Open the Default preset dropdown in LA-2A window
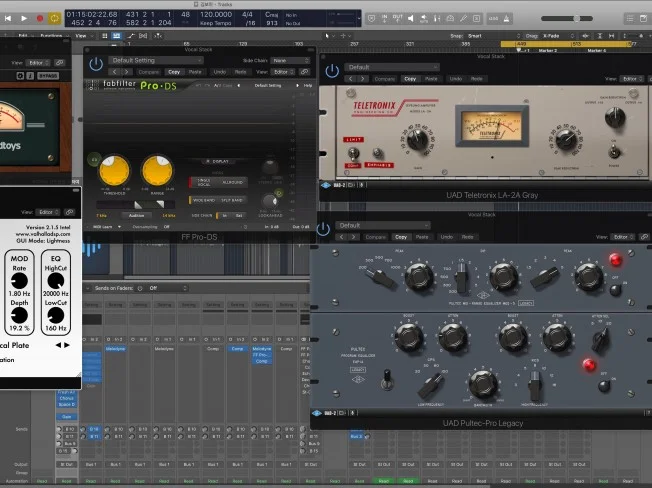The width and height of the screenshot is (652, 488). coord(392,67)
